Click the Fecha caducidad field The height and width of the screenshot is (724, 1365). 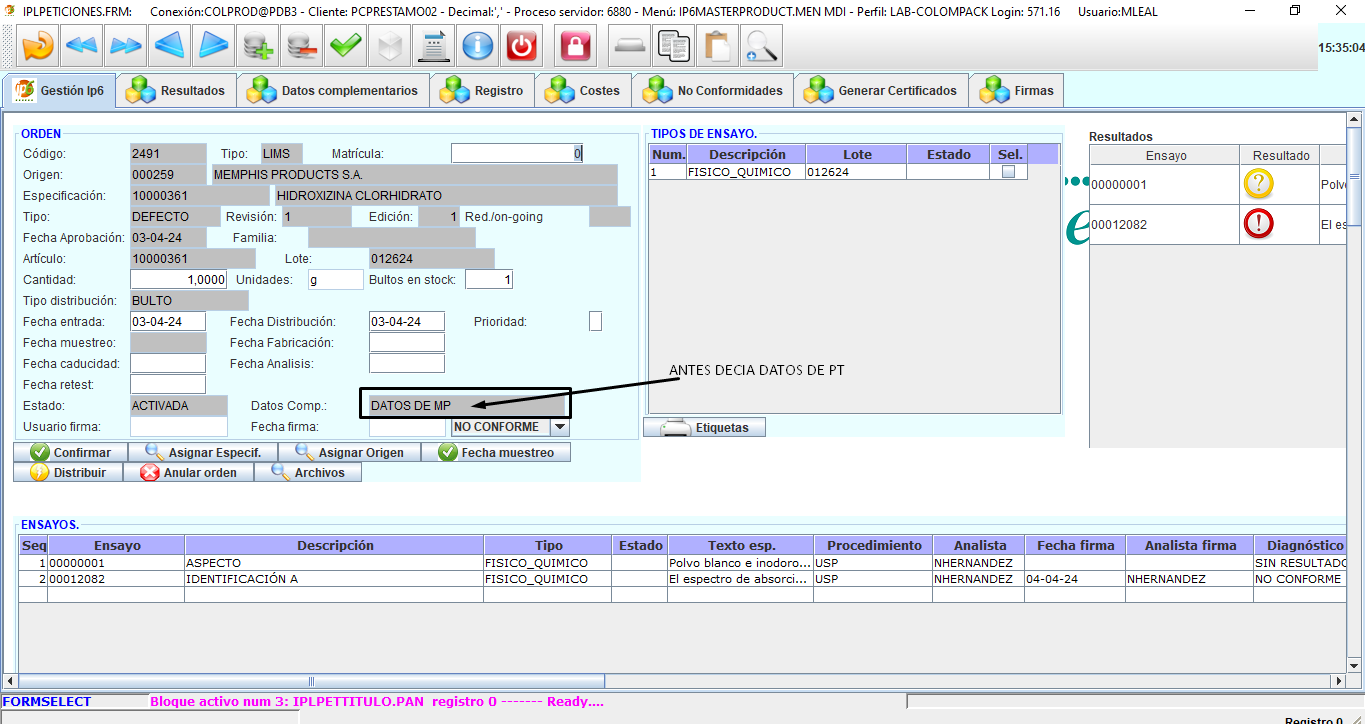[168, 363]
